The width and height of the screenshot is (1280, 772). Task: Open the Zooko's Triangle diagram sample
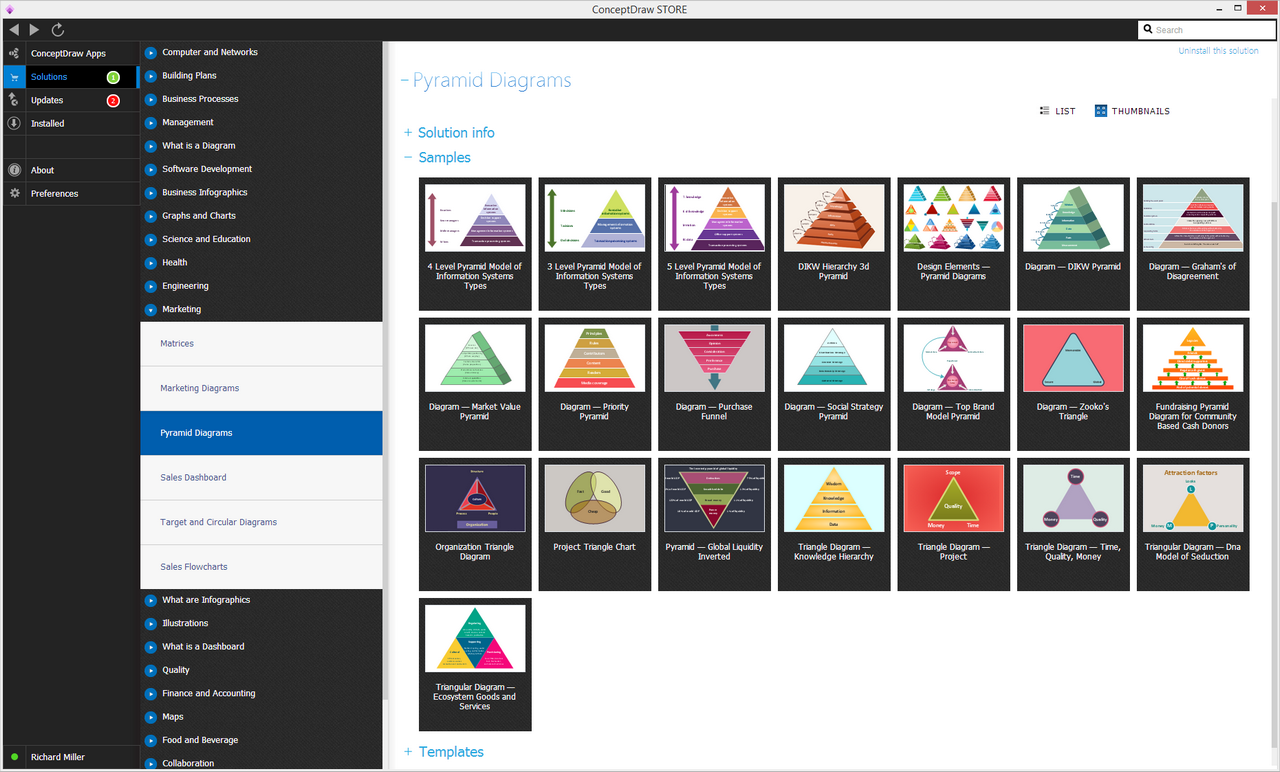click(1073, 384)
